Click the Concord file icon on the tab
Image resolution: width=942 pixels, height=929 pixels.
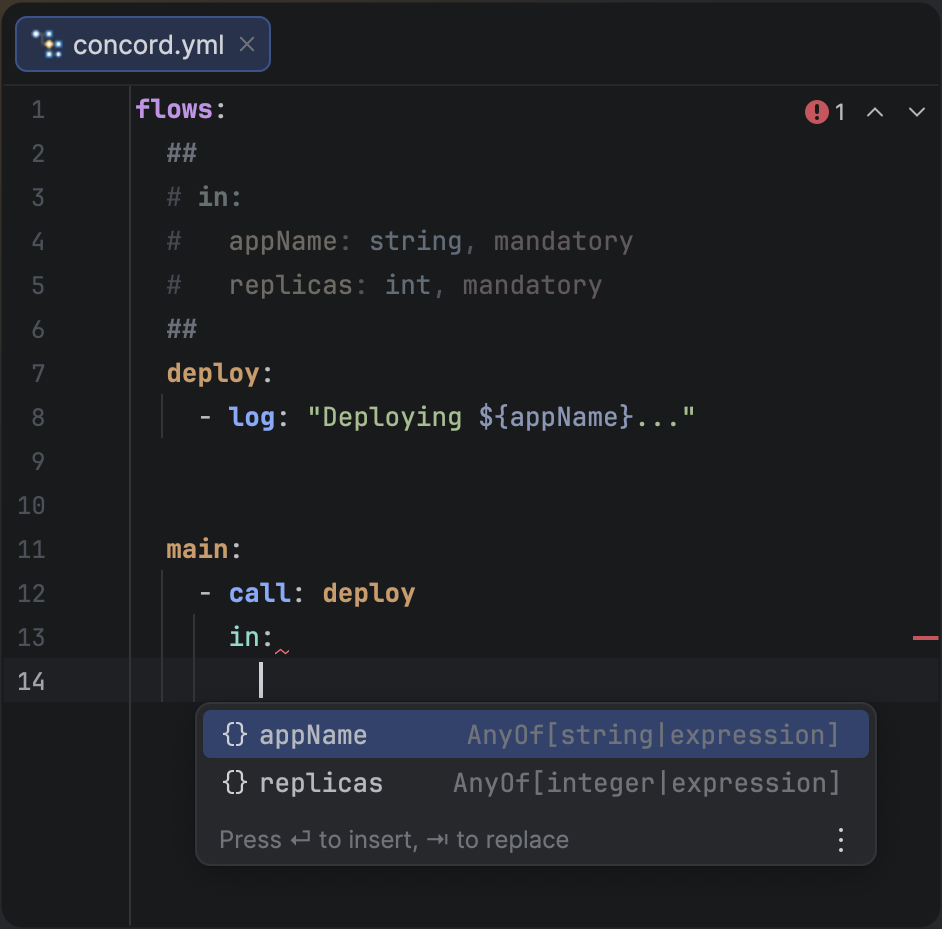pyautogui.click(x=46, y=44)
